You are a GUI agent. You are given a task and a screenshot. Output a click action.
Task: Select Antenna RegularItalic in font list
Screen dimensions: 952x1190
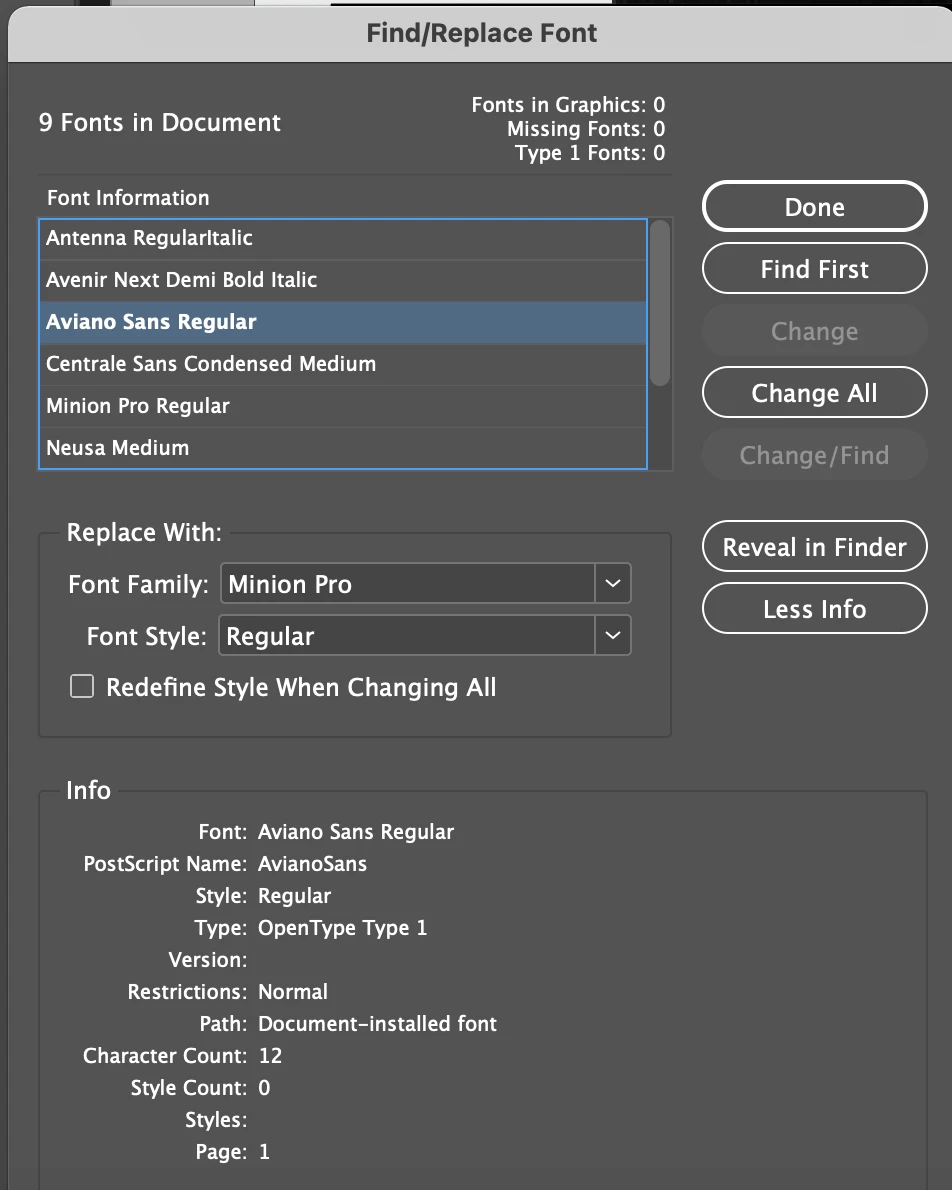point(343,238)
